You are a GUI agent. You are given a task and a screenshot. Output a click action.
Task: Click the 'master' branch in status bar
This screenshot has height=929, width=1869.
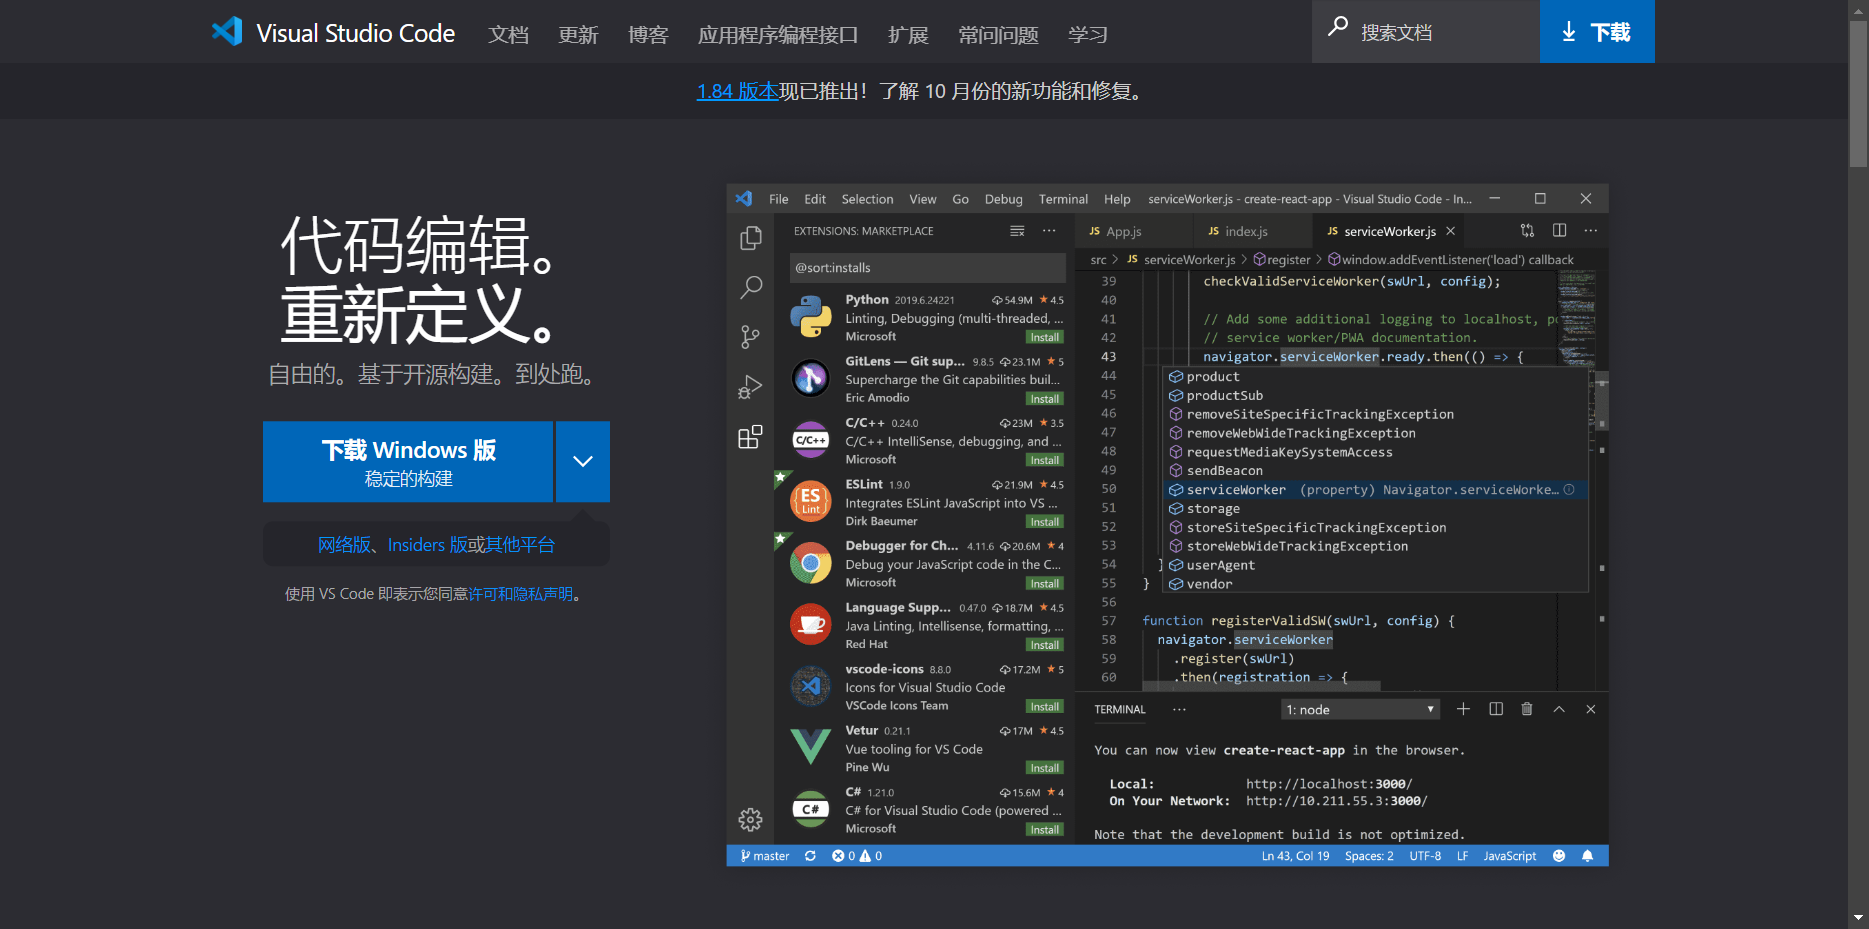click(765, 856)
